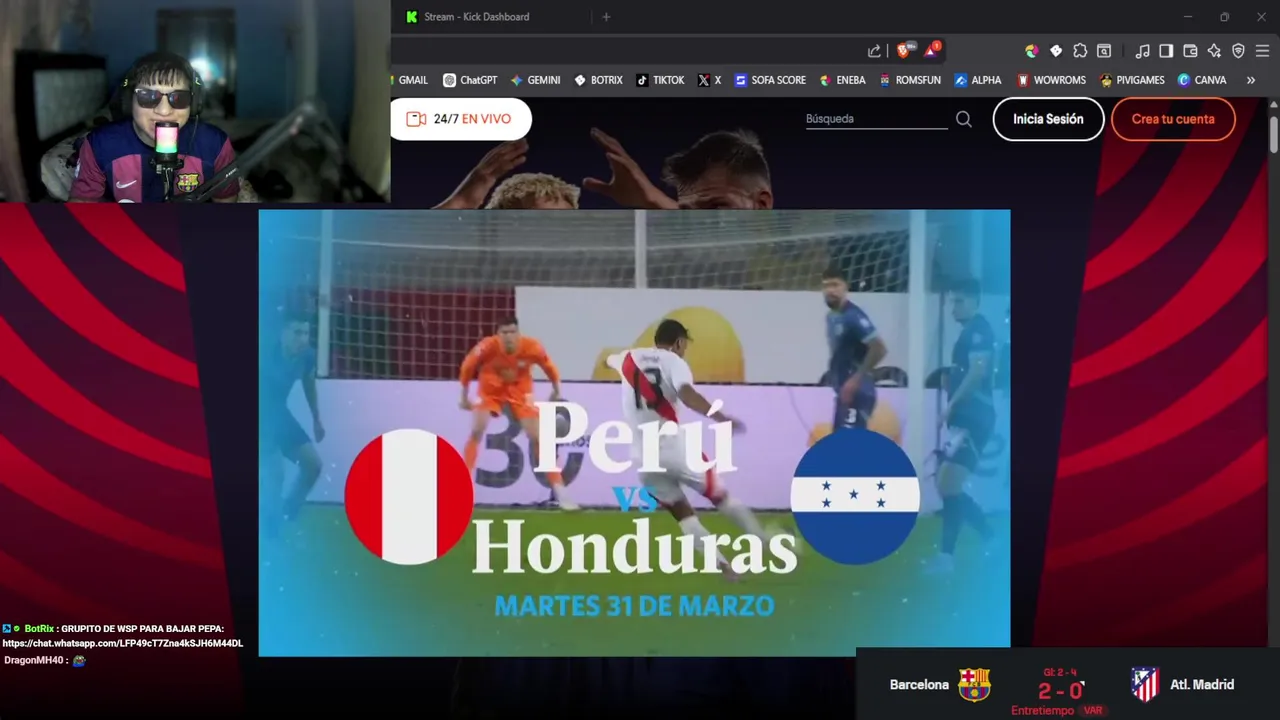Image resolution: width=1280 pixels, height=720 pixels.
Task: Click the Perú vs Honduras promo video
Action: coord(634,433)
